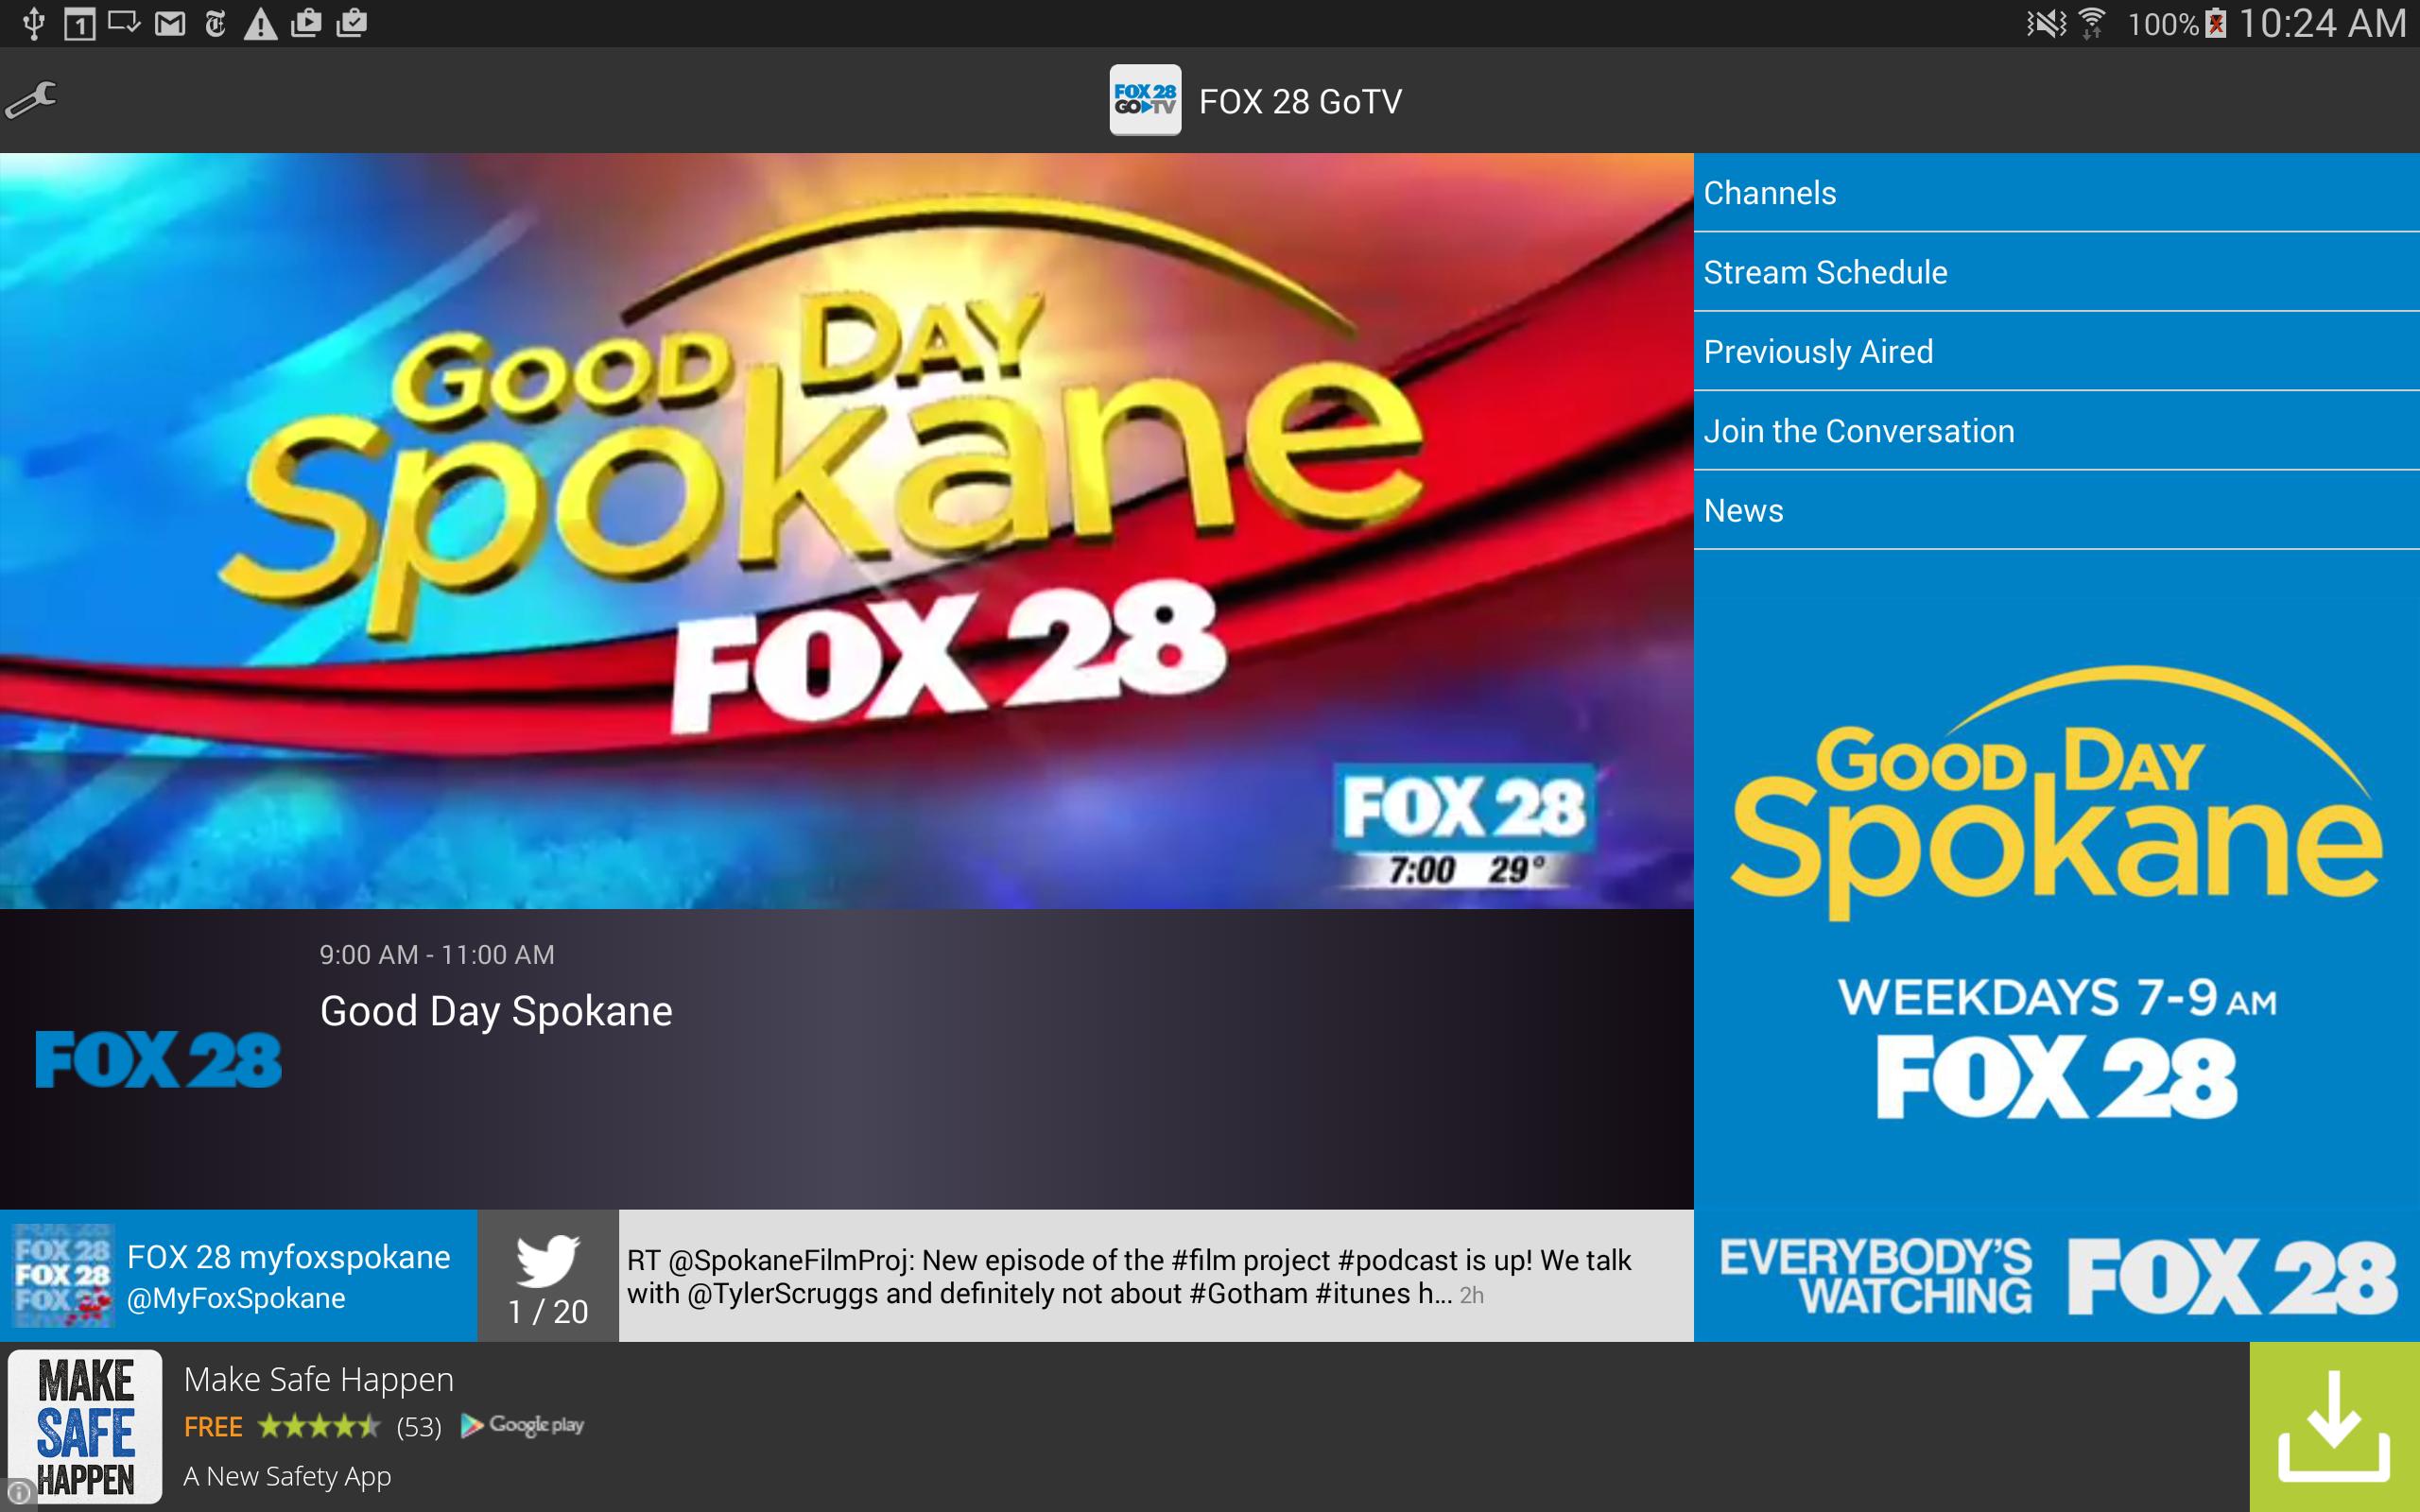Open the News menu item
Image resolution: width=2420 pixels, height=1512 pixels.
[2056, 510]
